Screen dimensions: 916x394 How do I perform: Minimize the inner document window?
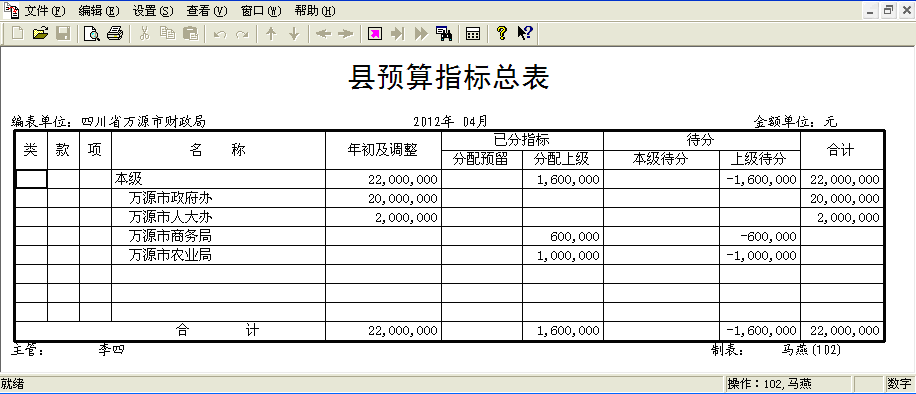(871, 11)
